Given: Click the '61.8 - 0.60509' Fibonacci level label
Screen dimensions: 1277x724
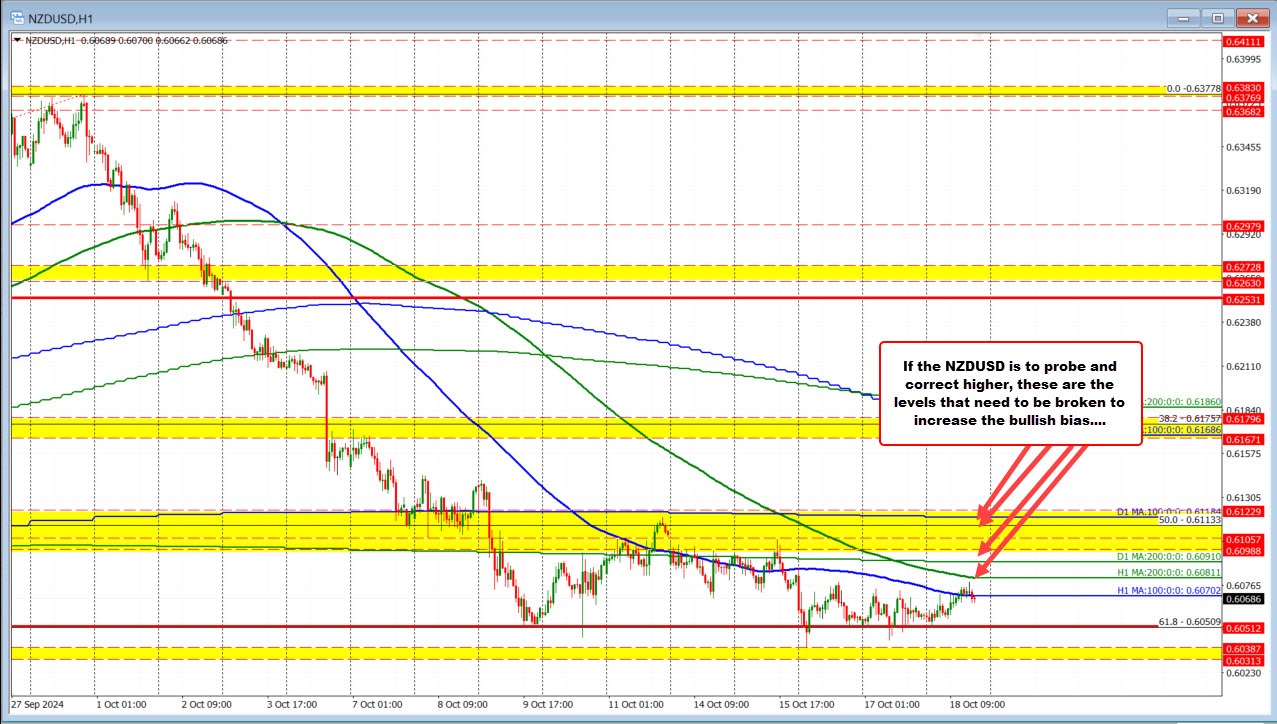Looking at the screenshot, I should [x=1190, y=623].
